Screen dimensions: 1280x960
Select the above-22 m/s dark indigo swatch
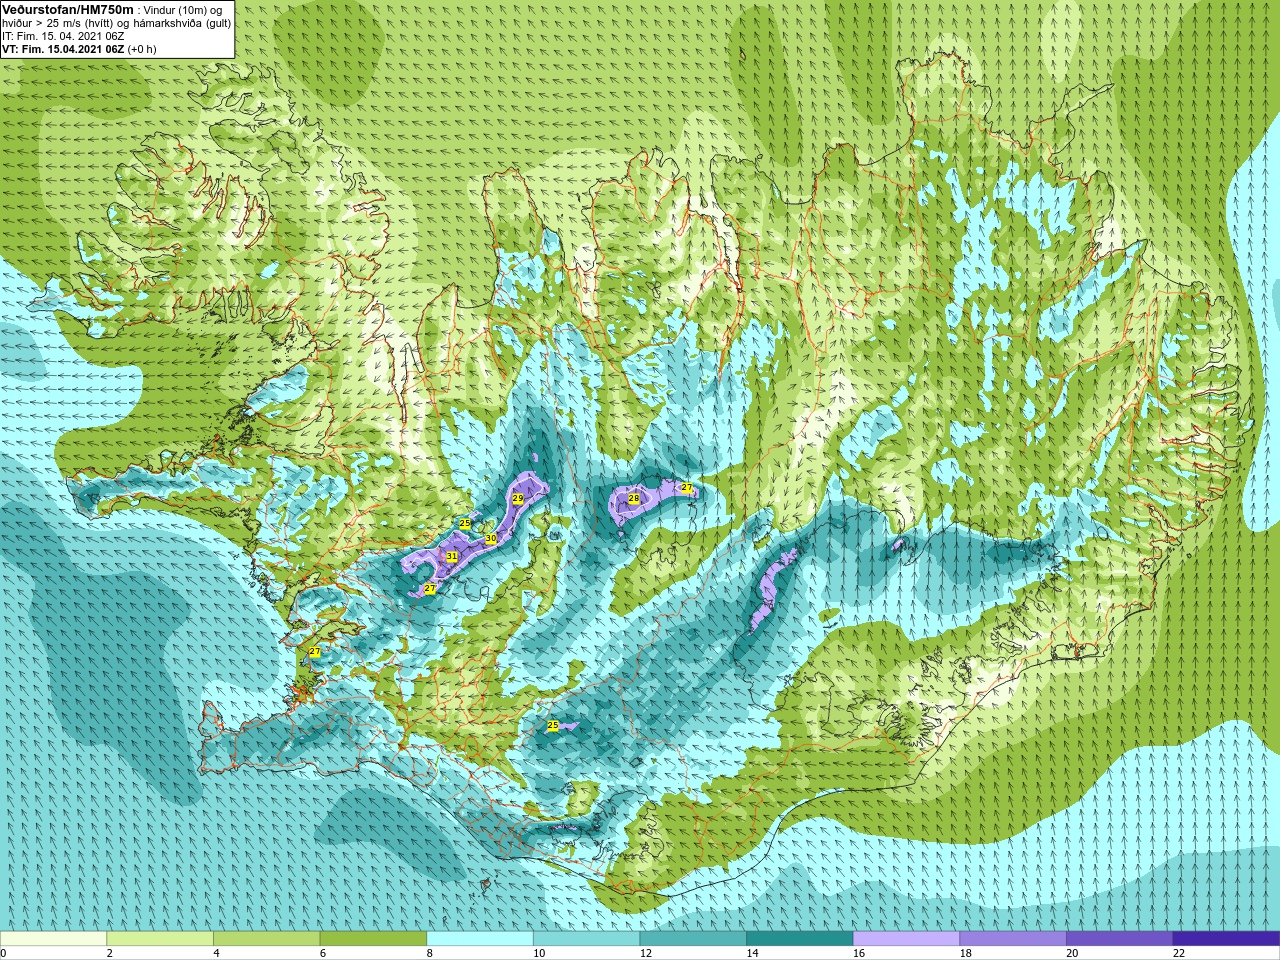click(x=1226, y=939)
